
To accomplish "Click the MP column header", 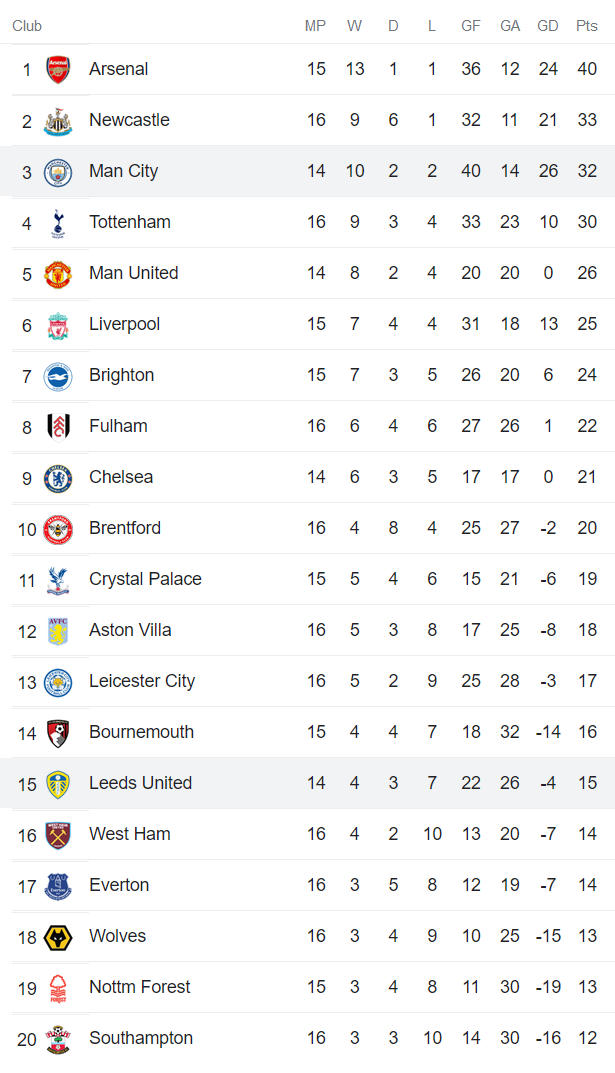I will click(316, 26).
